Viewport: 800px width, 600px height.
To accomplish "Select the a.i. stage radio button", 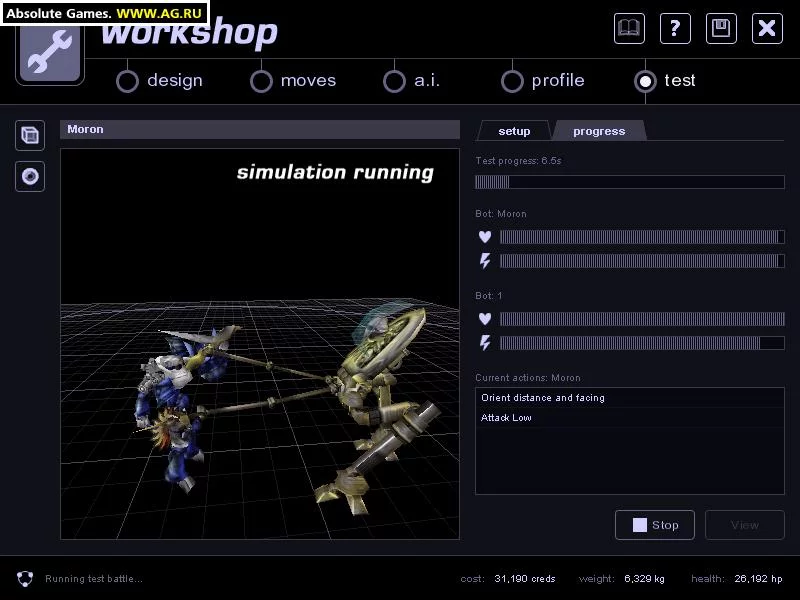I will 394,81.
